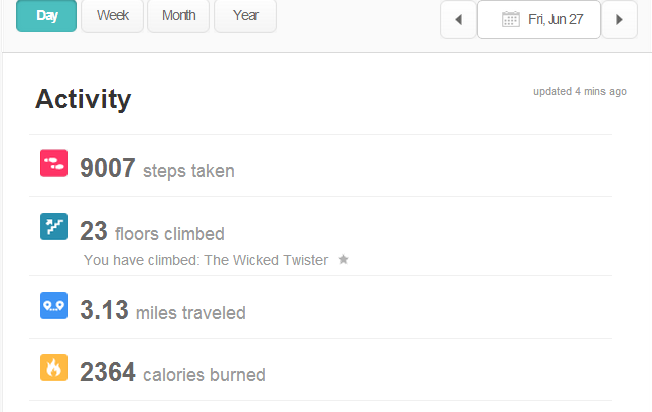The height and width of the screenshot is (412, 652).
Task: Select the Day view tab
Action: tap(46, 16)
